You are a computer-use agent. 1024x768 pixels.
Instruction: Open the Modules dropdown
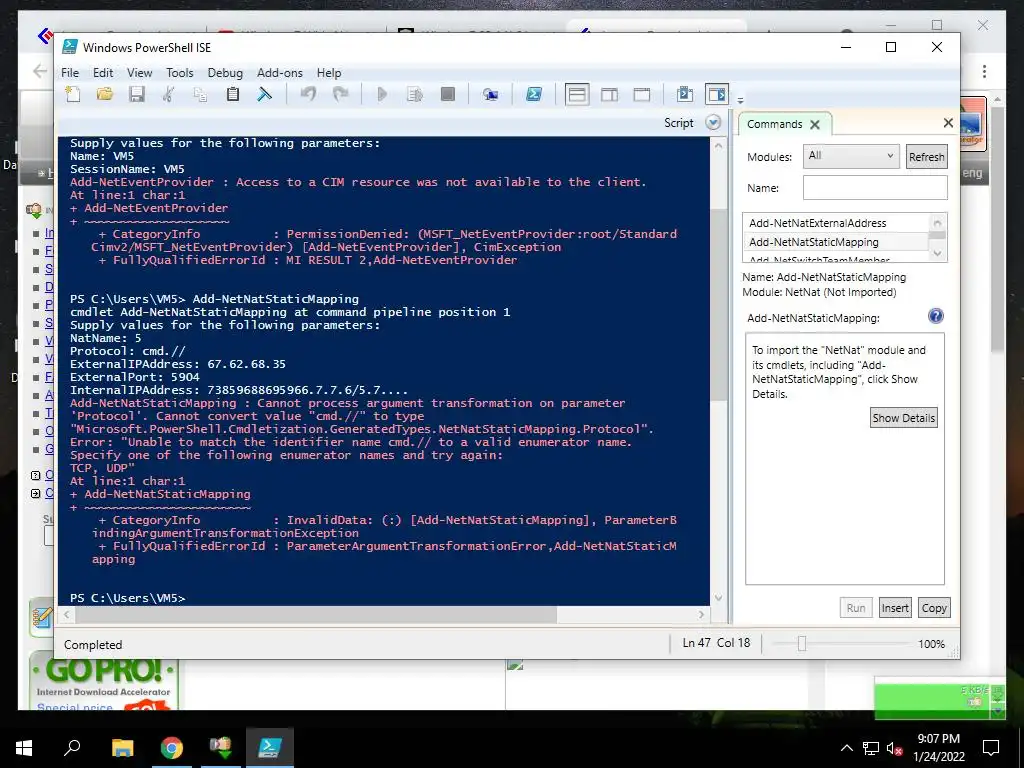click(x=851, y=156)
